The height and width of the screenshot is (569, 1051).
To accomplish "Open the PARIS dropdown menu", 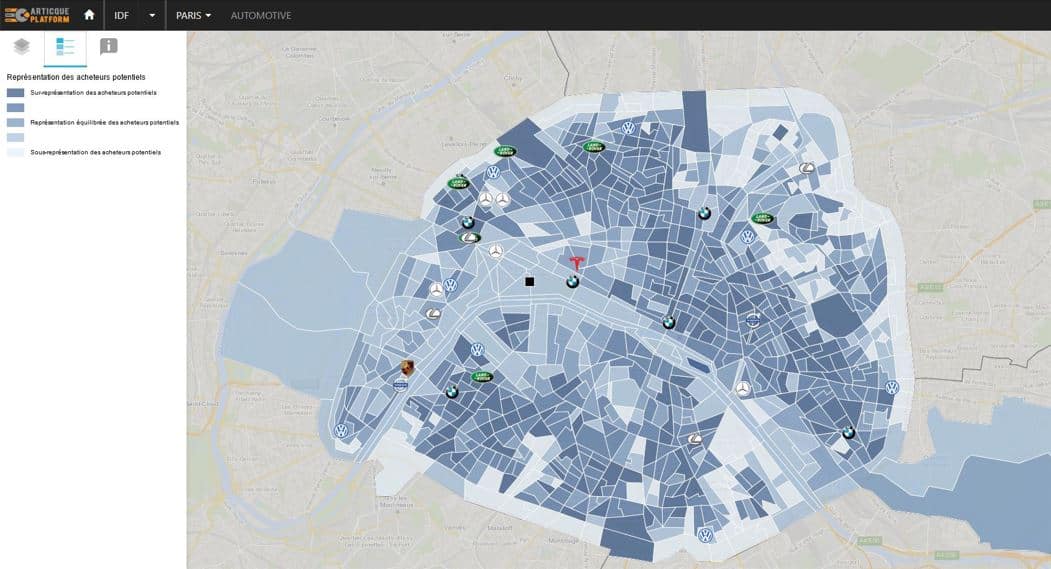I will point(194,15).
